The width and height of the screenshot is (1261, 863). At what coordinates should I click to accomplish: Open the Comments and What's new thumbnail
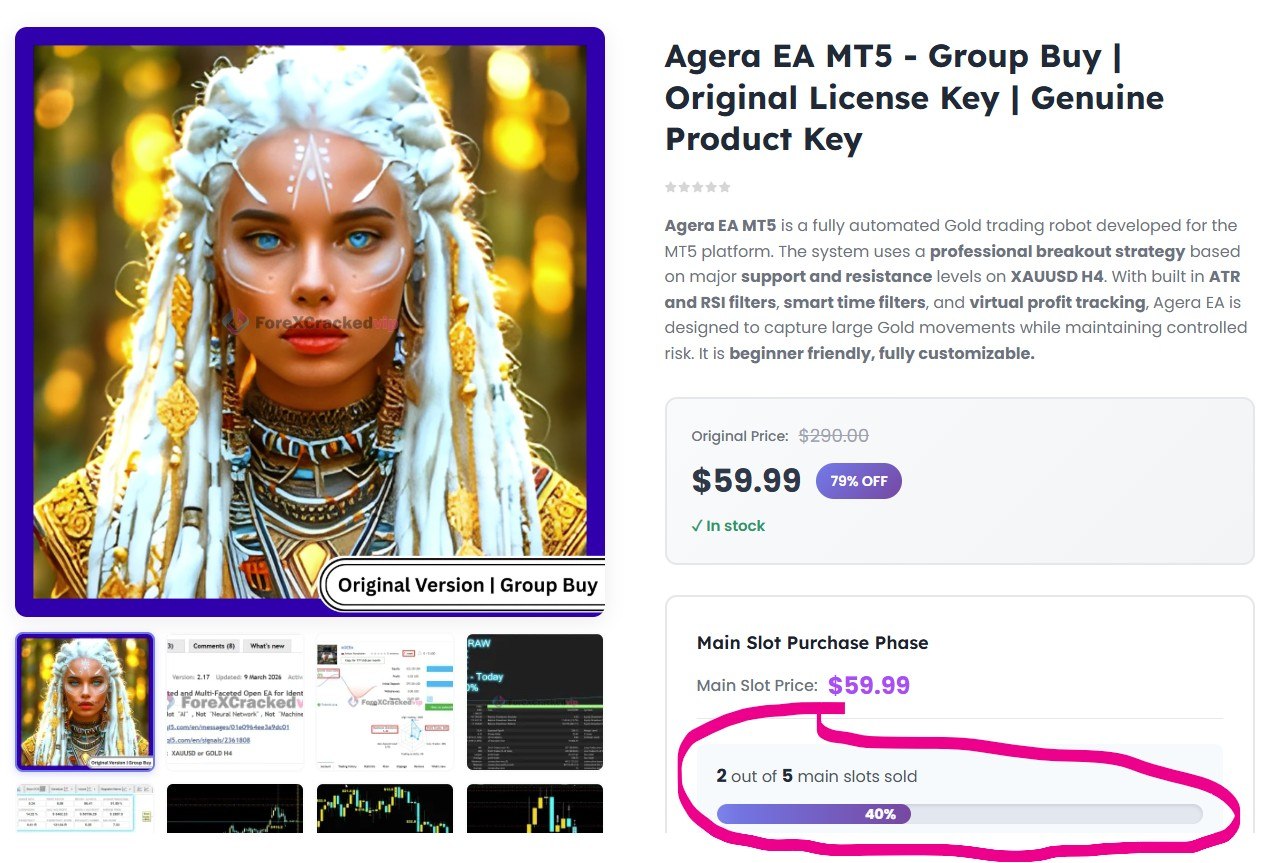[x=235, y=702]
